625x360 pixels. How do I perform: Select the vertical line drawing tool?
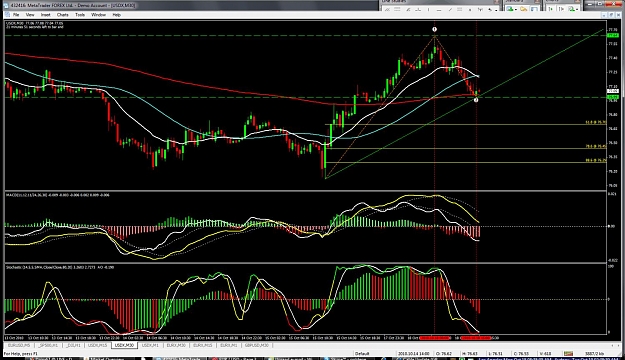coord(428,10)
